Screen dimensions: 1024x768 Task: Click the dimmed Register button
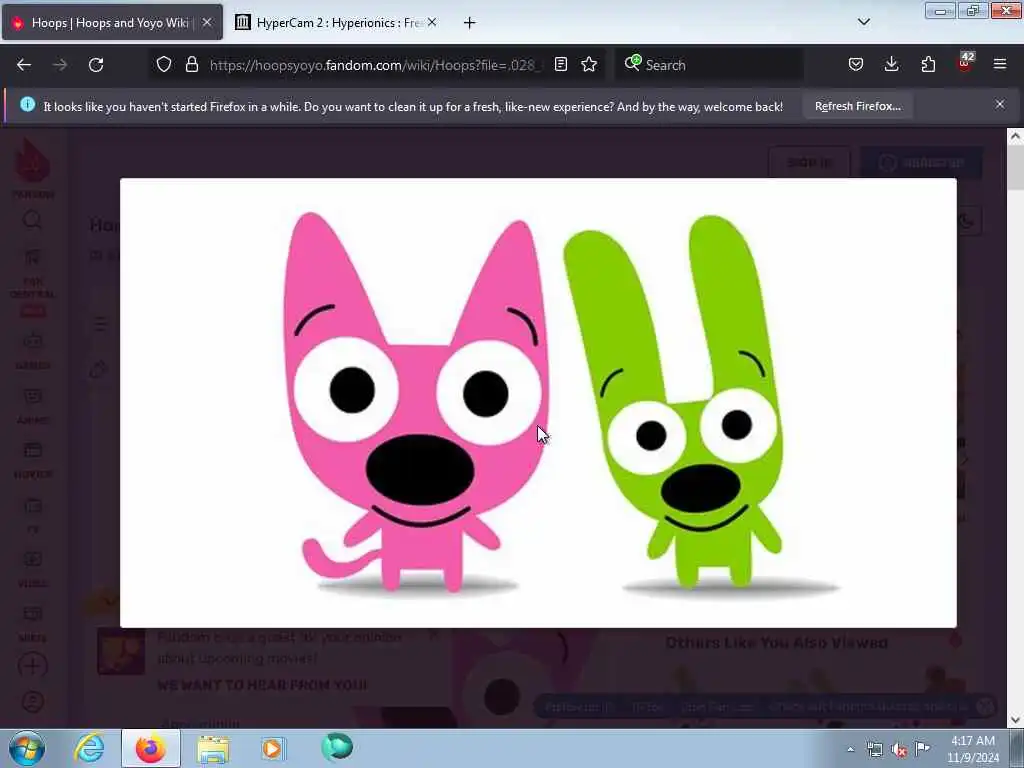point(921,163)
